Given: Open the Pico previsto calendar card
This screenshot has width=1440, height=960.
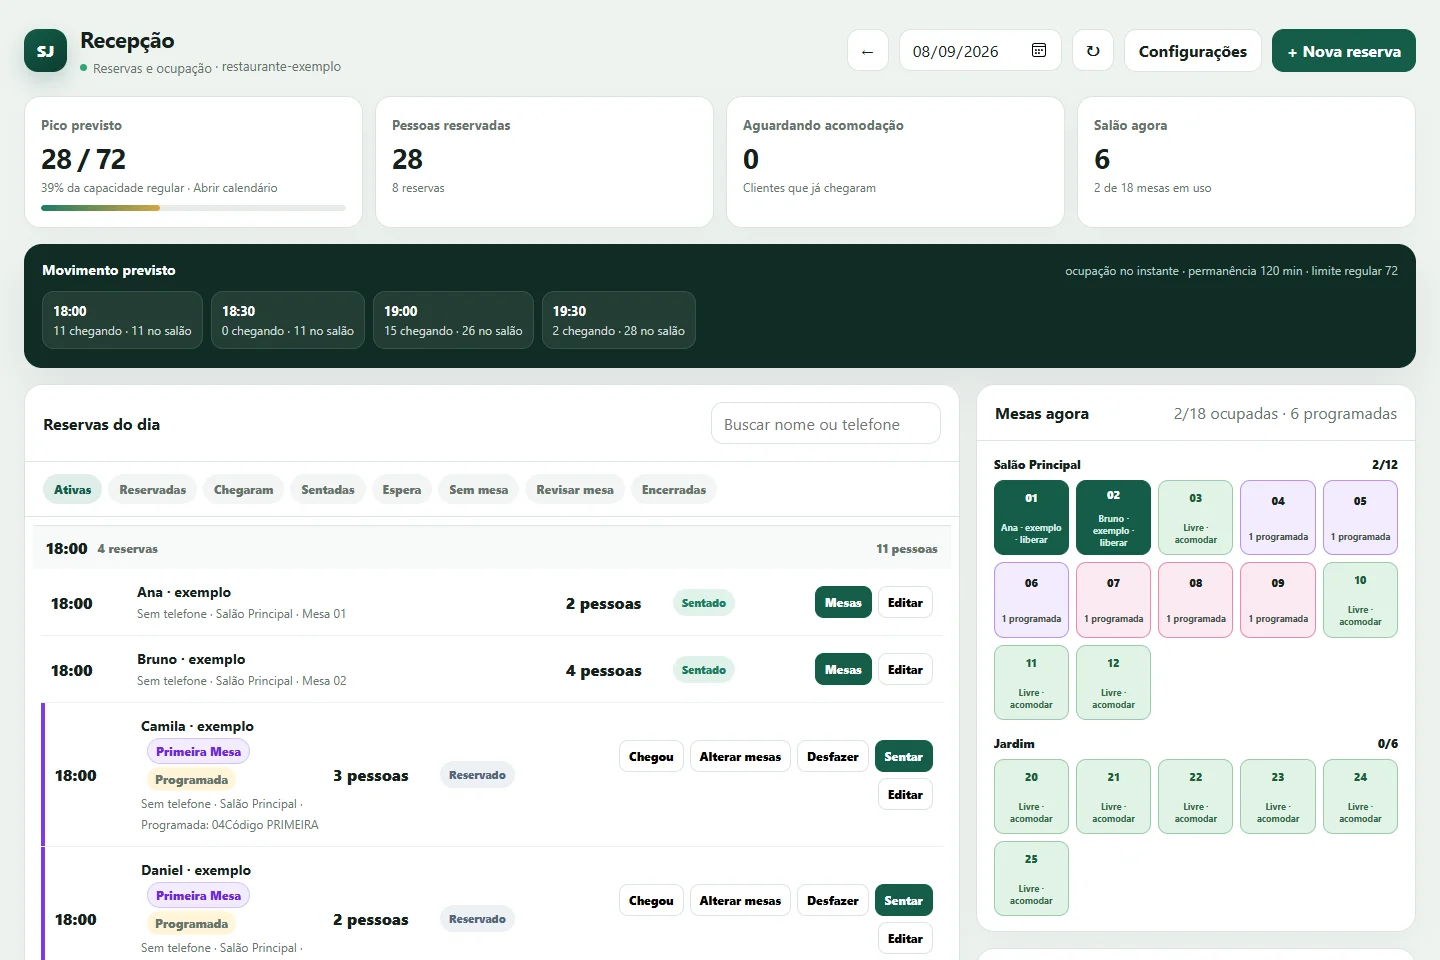Looking at the screenshot, I should [193, 162].
